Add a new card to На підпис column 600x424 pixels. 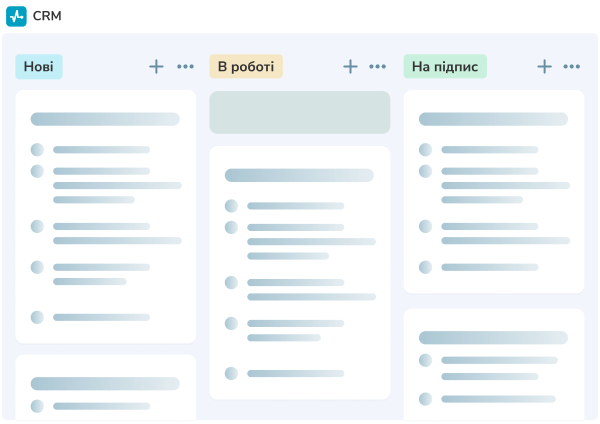pos(544,66)
